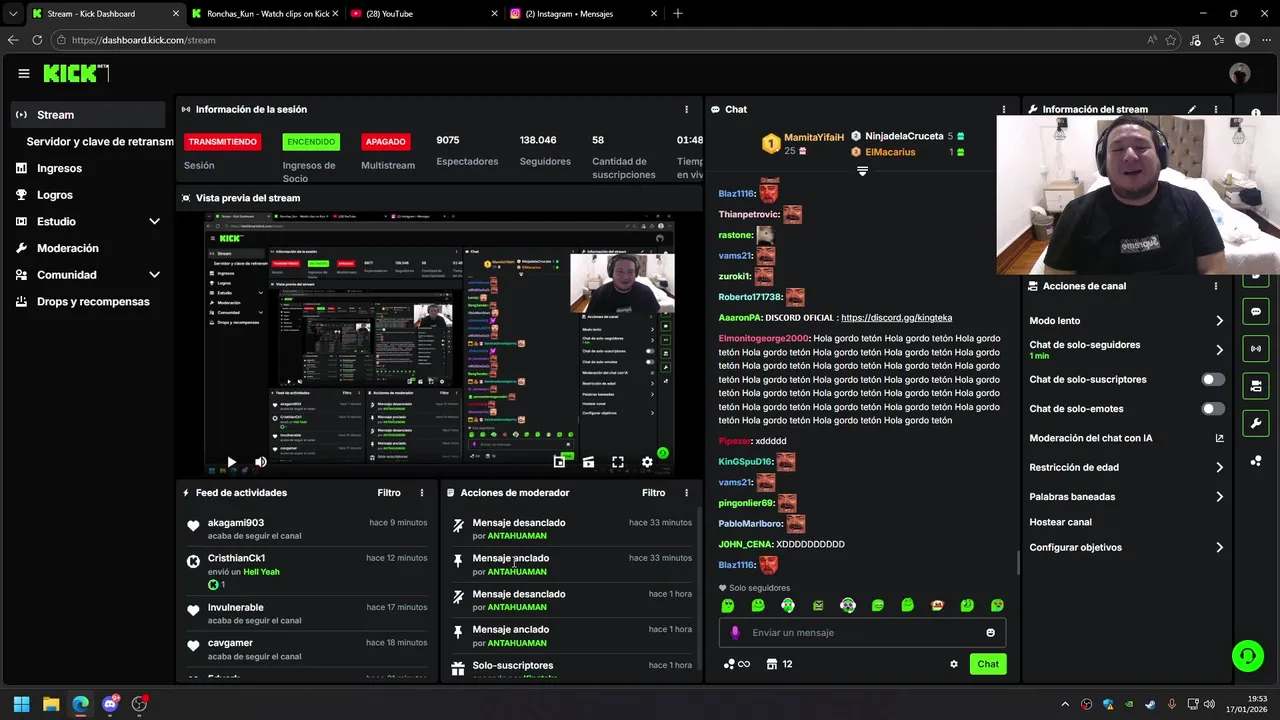
Task: Click the chat bubble icon in the right rail
Action: click(1256, 312)
